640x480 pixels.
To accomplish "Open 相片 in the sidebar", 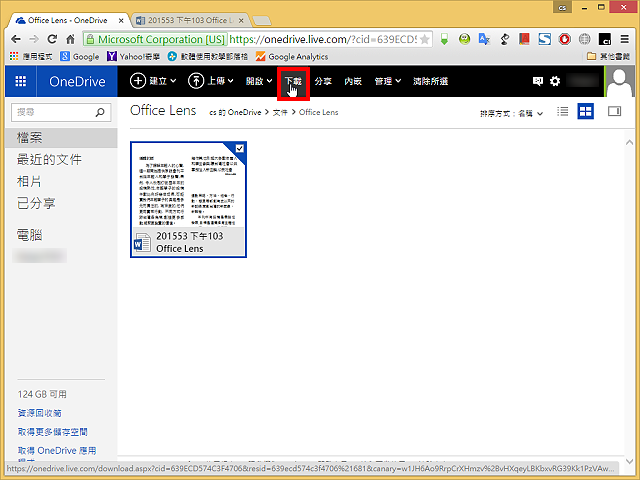I will tap(29, 181).
